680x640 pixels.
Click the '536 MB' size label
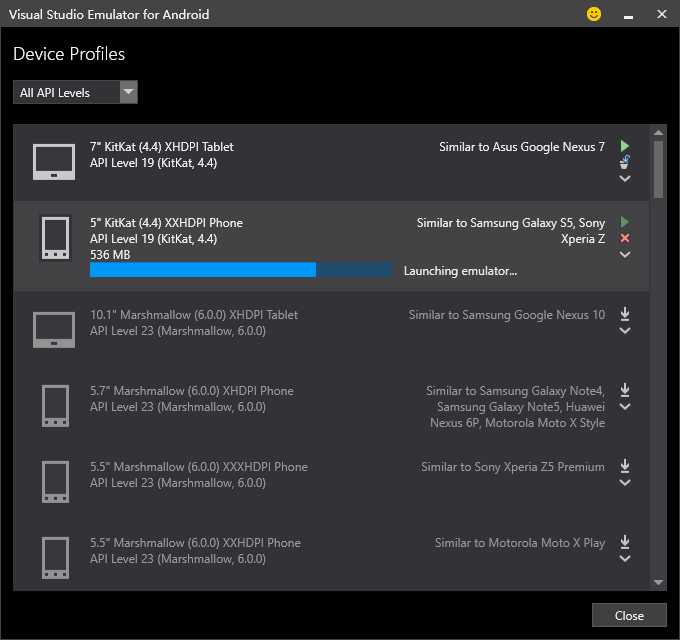110,255
